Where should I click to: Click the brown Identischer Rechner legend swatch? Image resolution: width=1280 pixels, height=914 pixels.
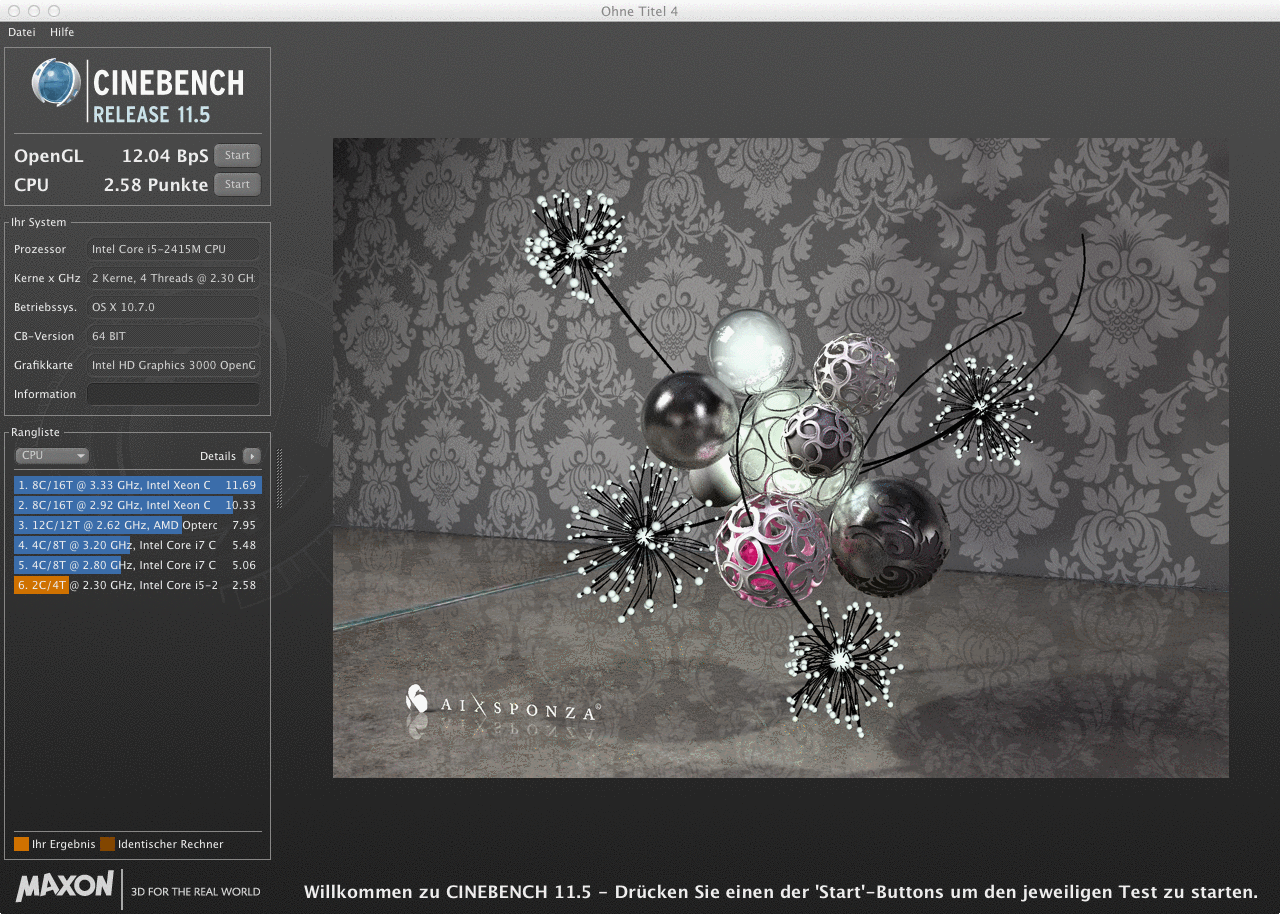tap(107, 844)
